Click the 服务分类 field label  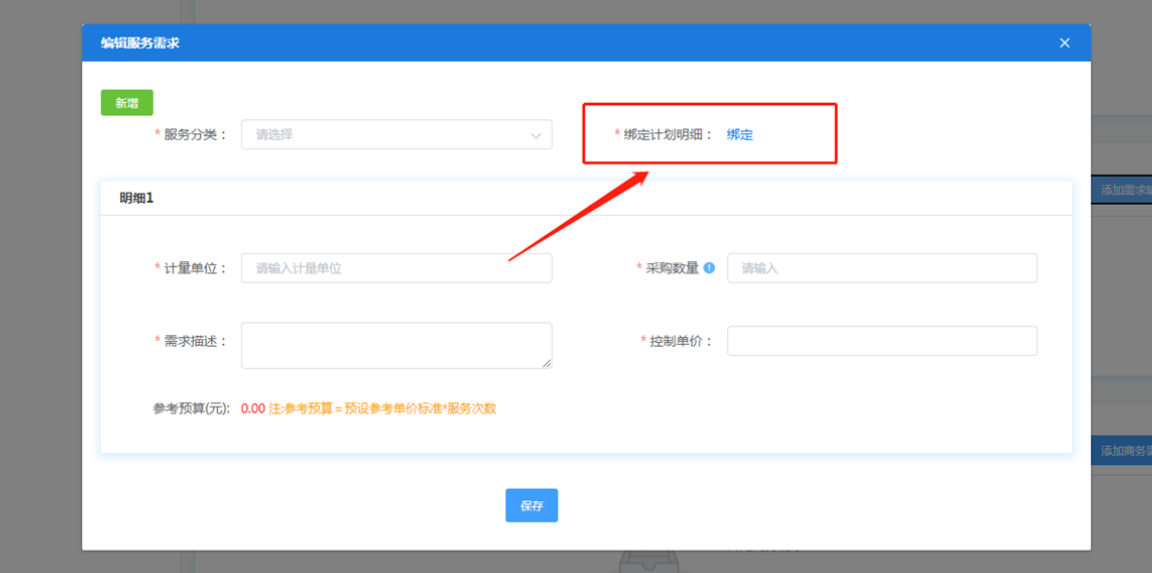click(x=195, y=135)
